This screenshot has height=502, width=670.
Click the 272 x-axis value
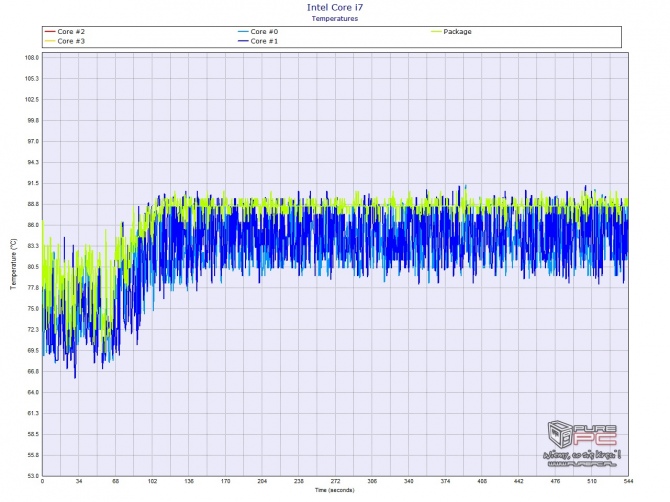pyautogui.click(x=335, y=481)
